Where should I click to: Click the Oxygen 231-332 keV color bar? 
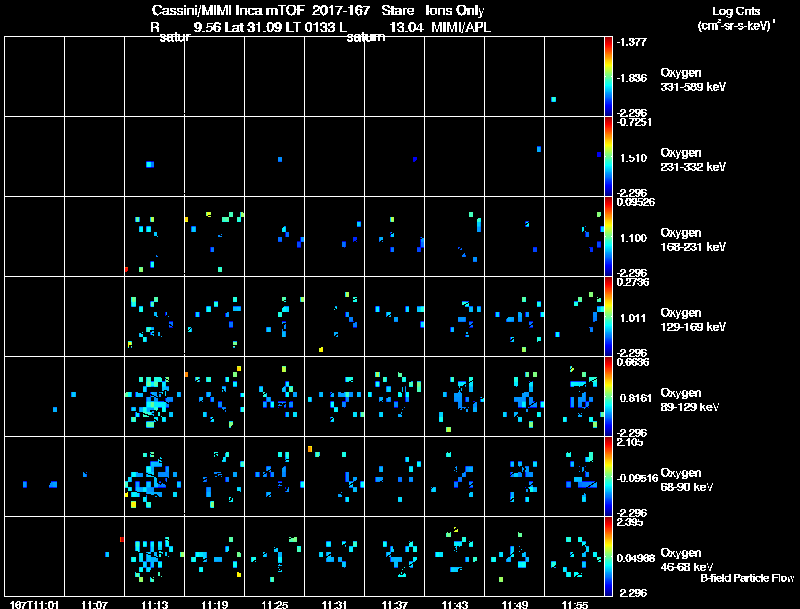pos(608,157)
